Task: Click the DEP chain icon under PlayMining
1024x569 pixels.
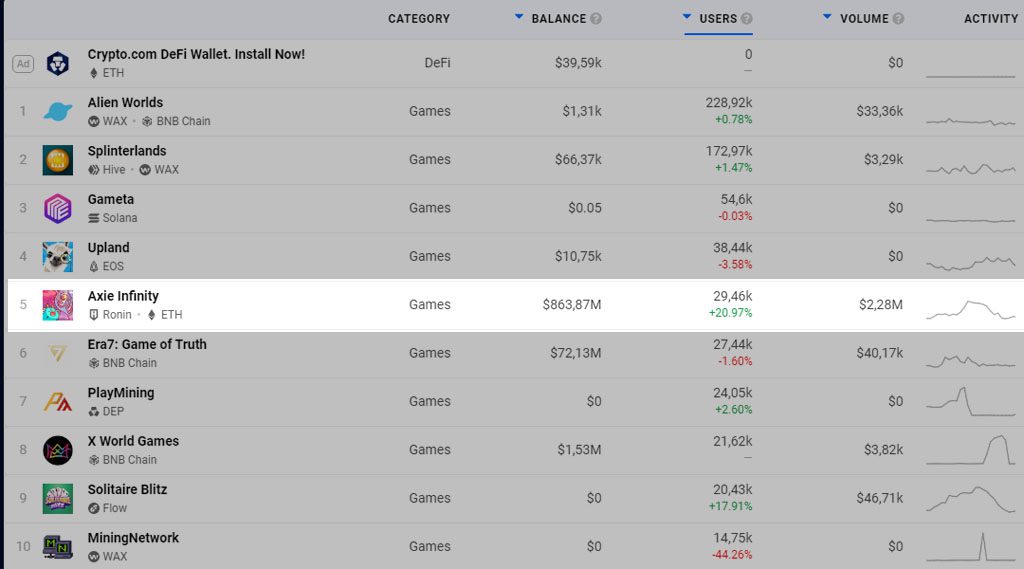Action: pyautogui.click(x=93, y=412)
